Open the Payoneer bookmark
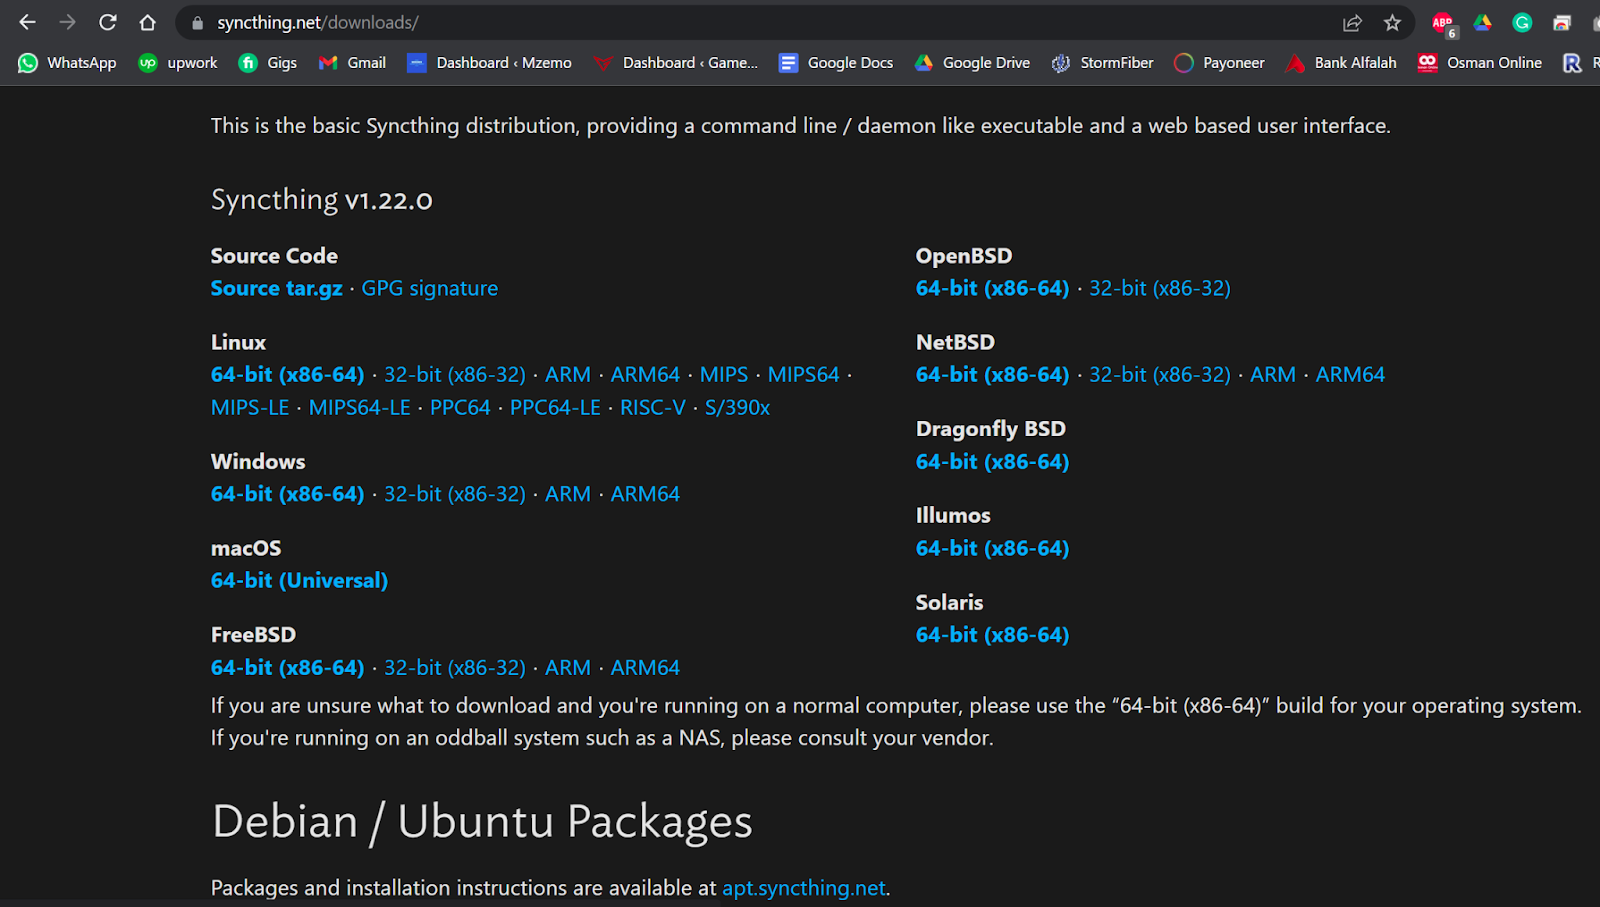This screenshot has height=907, width=1600. (1219, 63)
